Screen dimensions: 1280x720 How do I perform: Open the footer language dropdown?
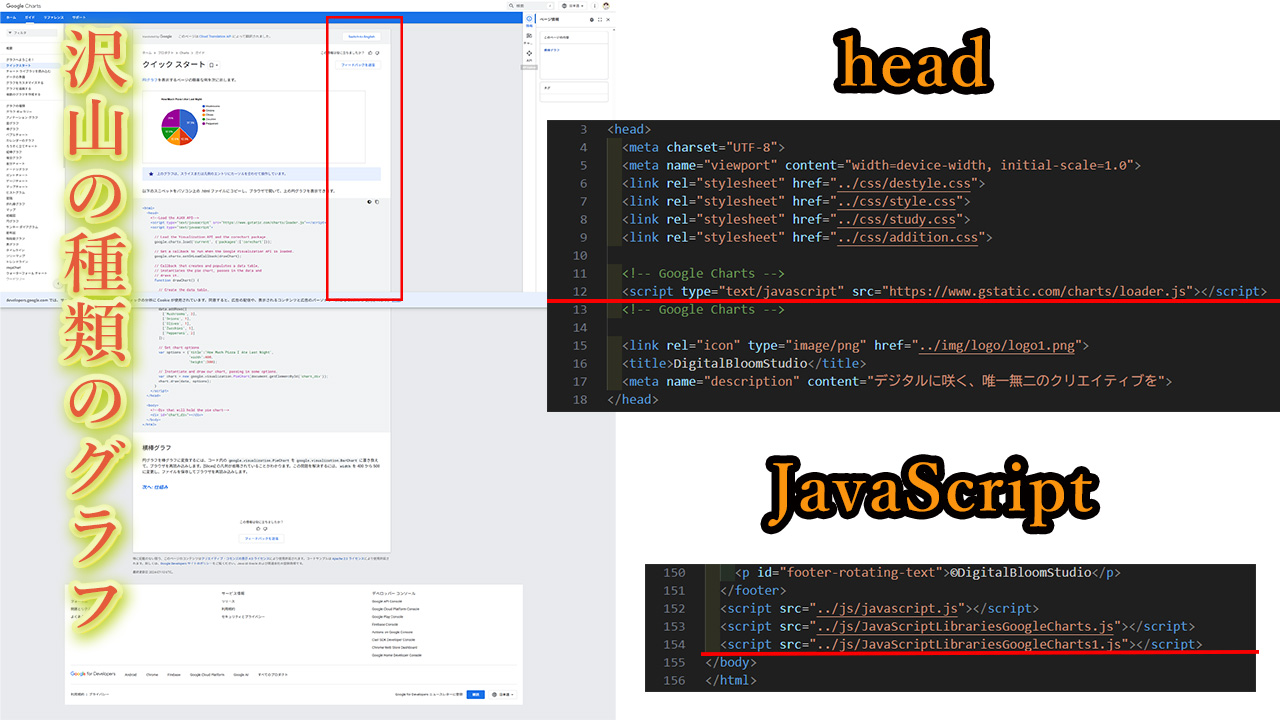pos(502,694)
